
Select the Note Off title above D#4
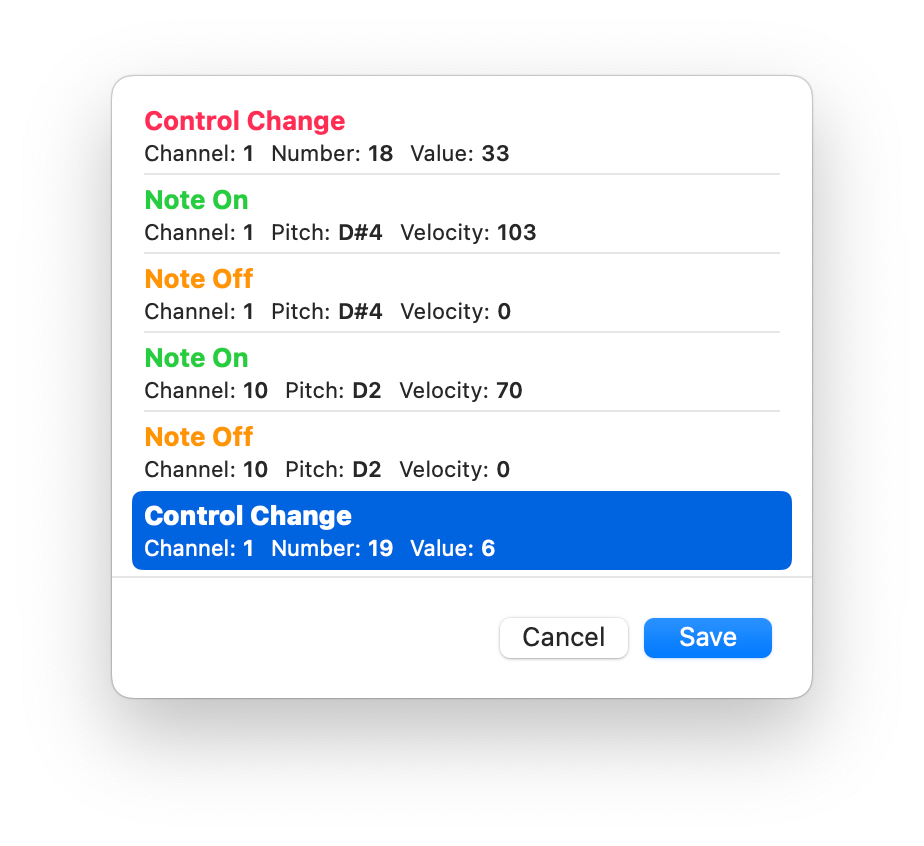click(x=198, y=278)
